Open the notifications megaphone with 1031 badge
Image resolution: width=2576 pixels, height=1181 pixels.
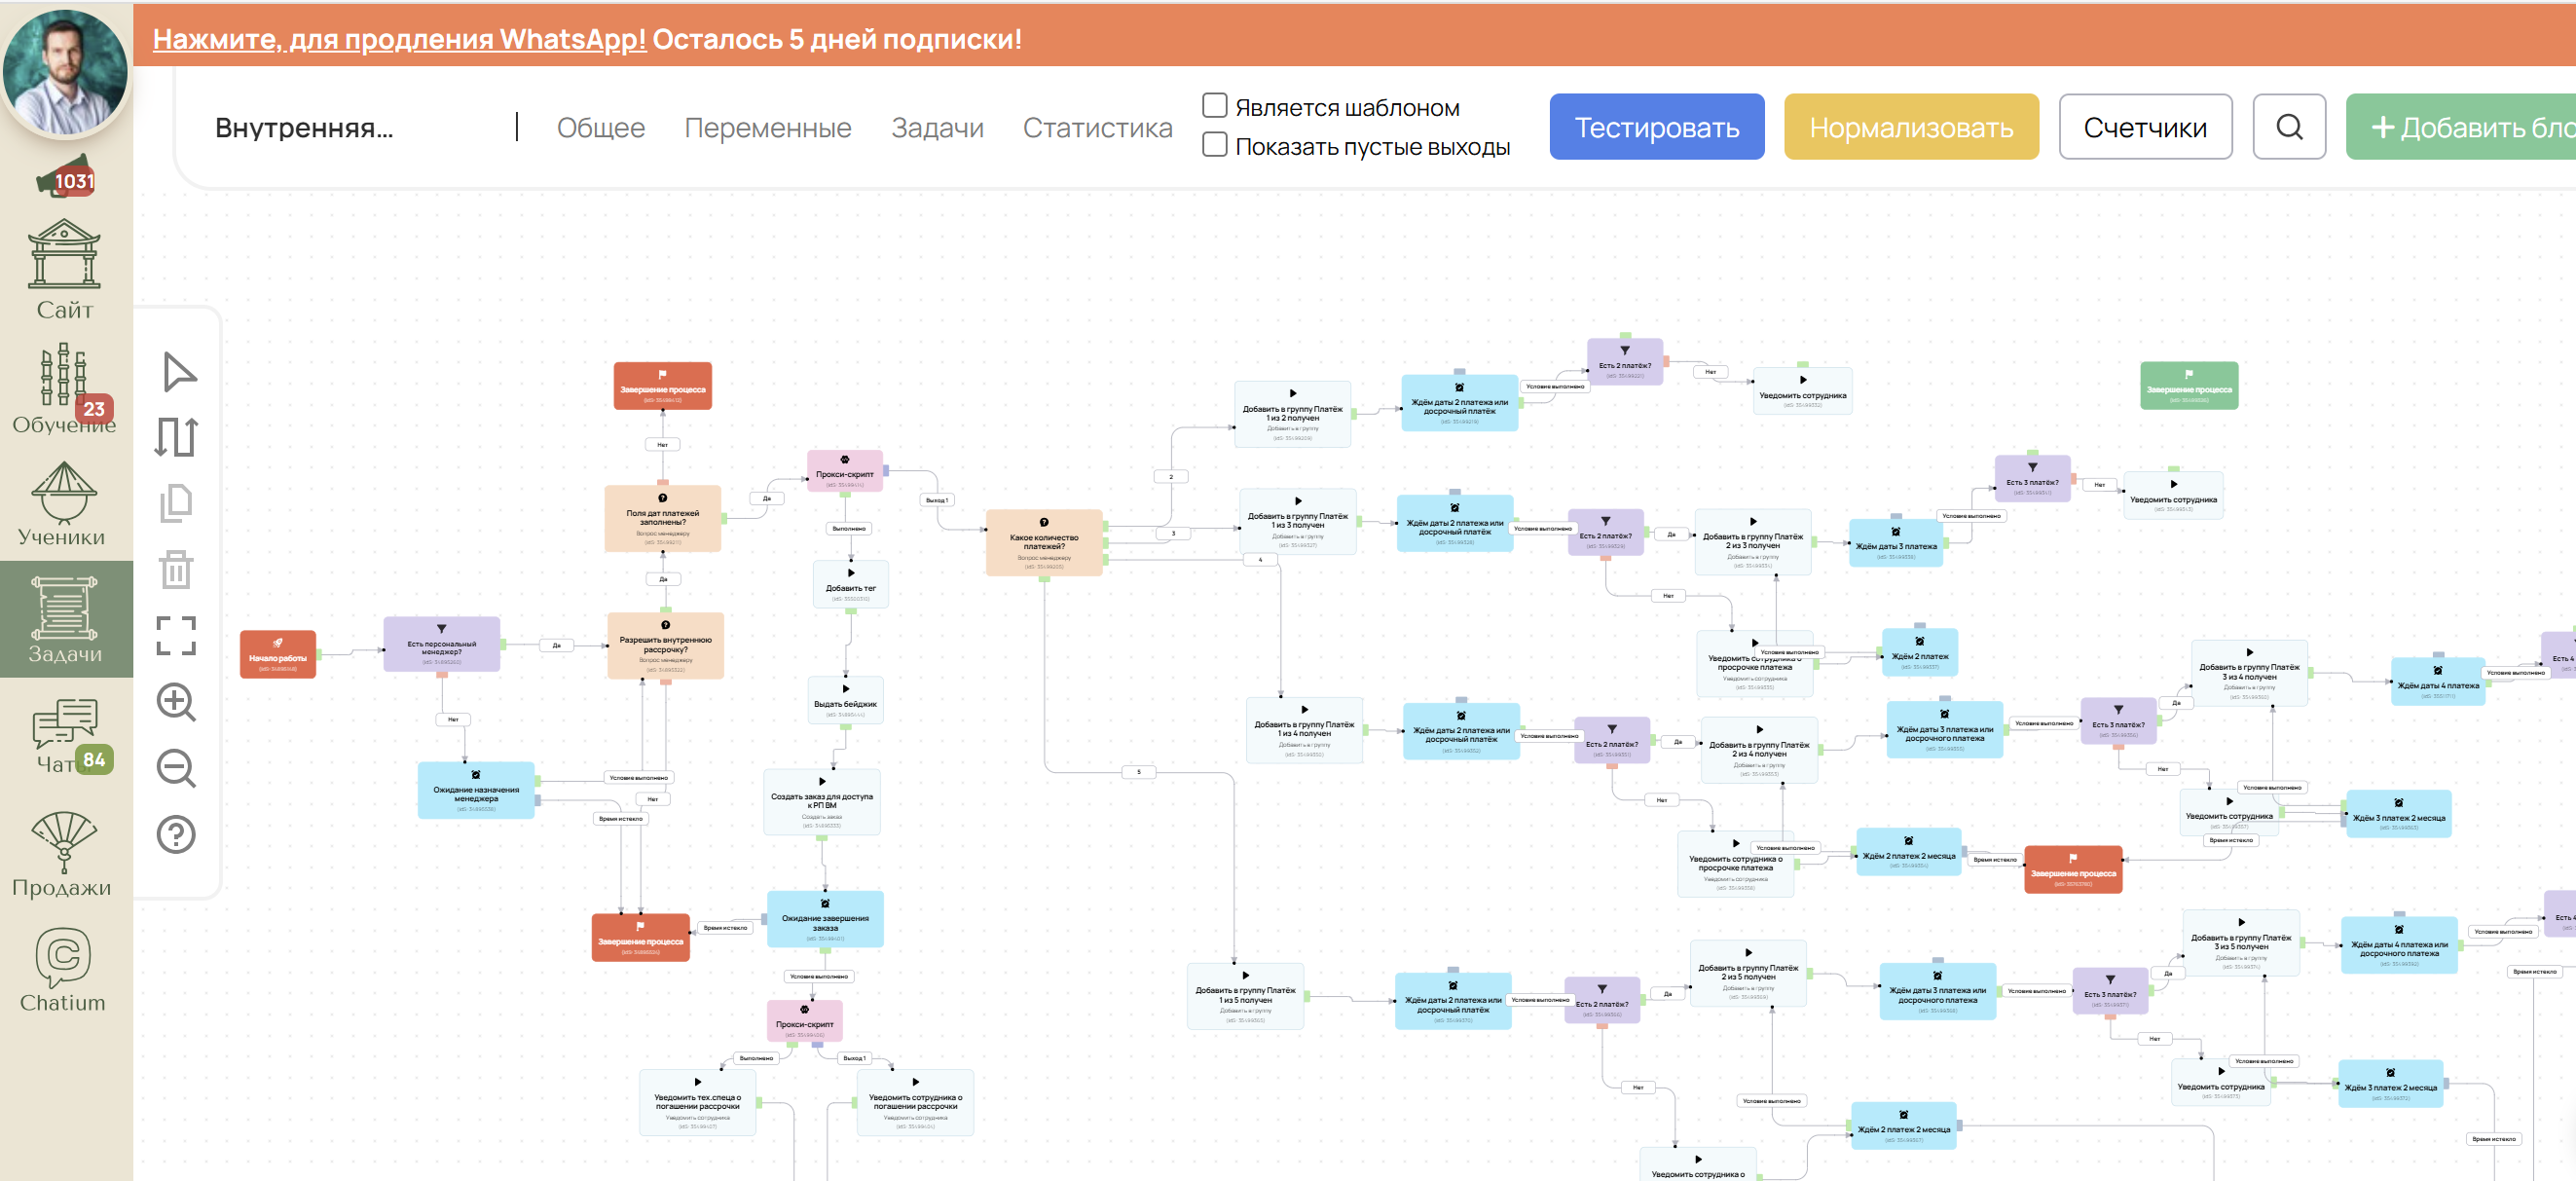coord(66,176)
